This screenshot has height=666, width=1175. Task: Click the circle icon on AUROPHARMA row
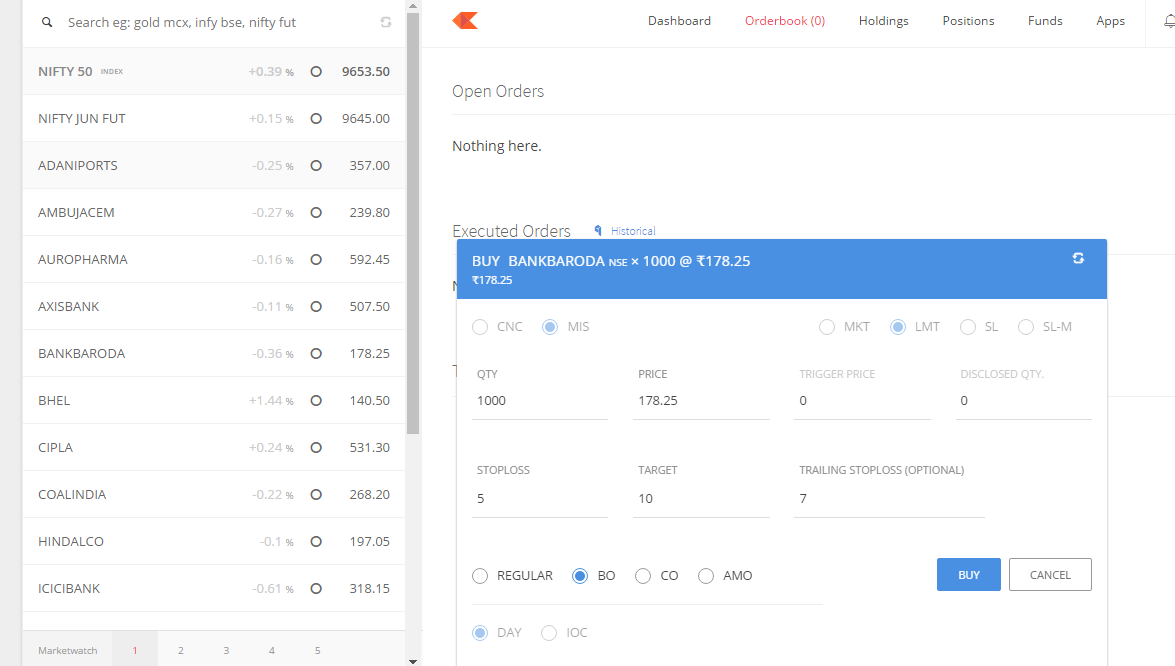point(316,260)
